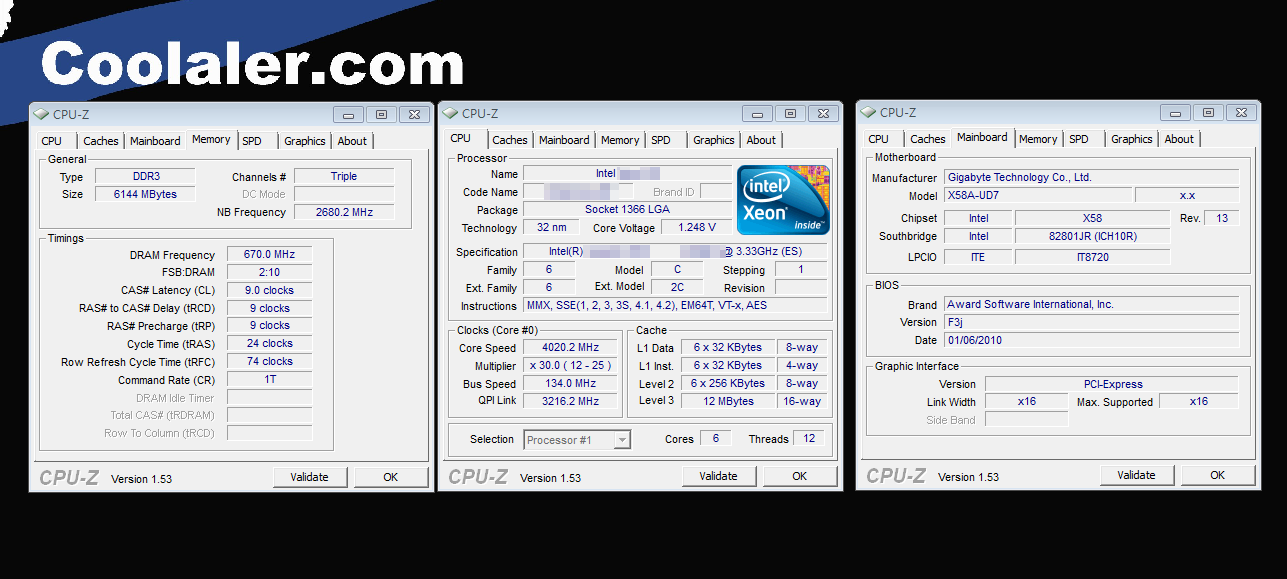Click the CPU-Z title icon in Mainboard window
The image size is (1287, 579).
tap(868, 112)
